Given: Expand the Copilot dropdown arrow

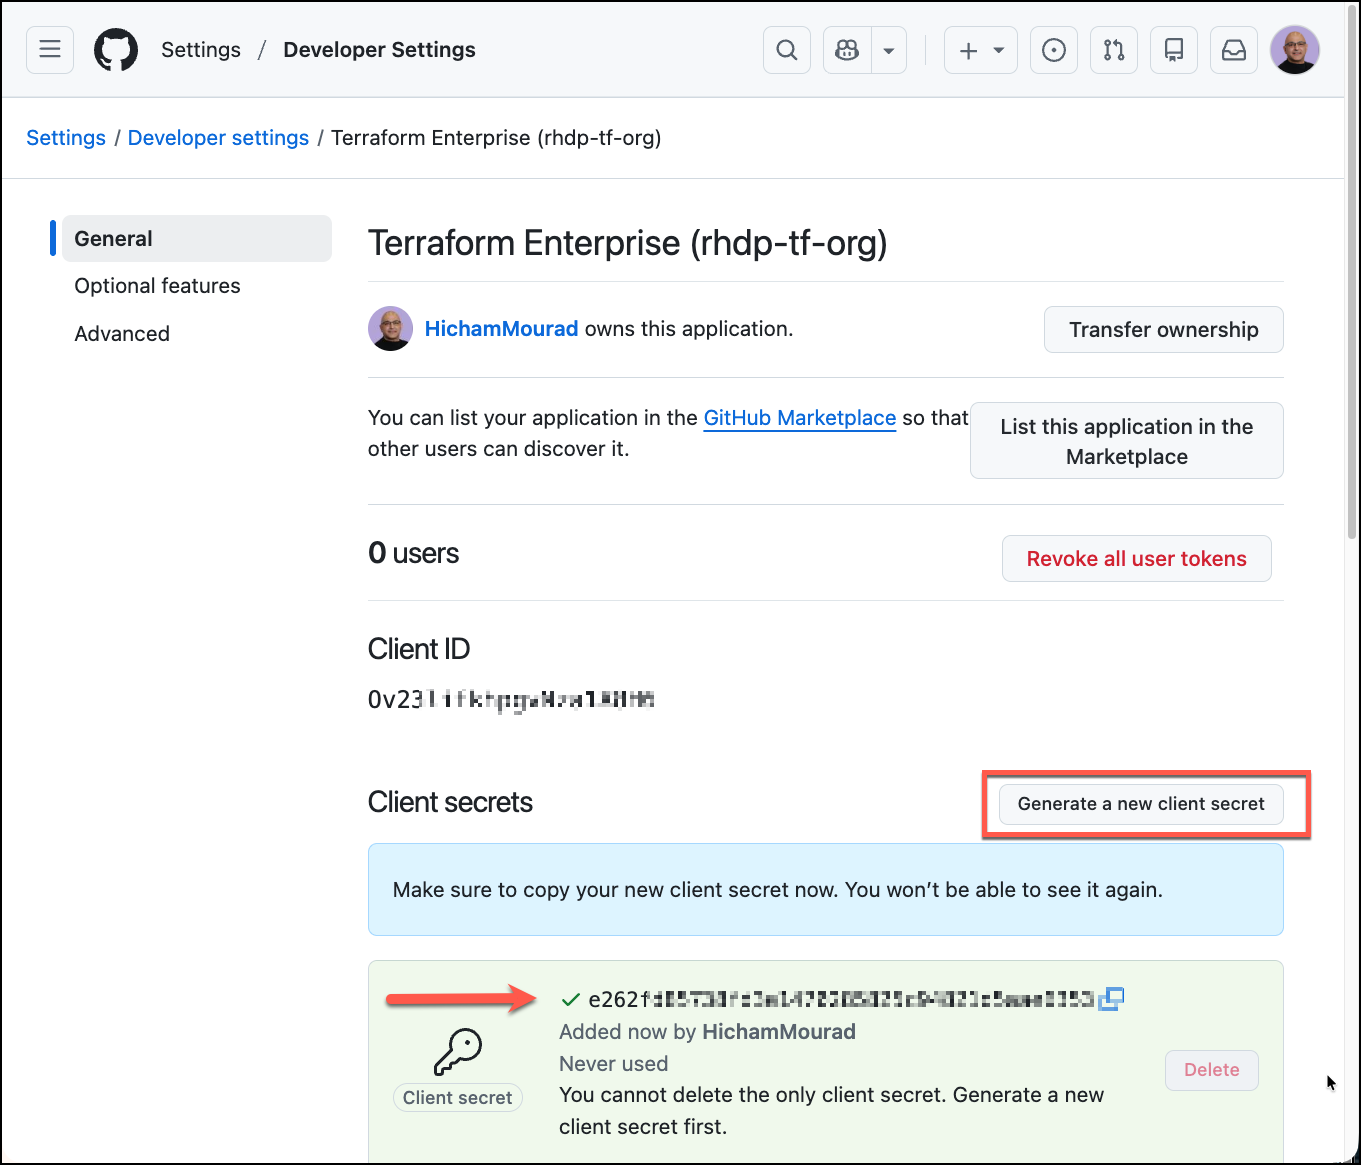Looking at the screenshot, I should [889, 50].
